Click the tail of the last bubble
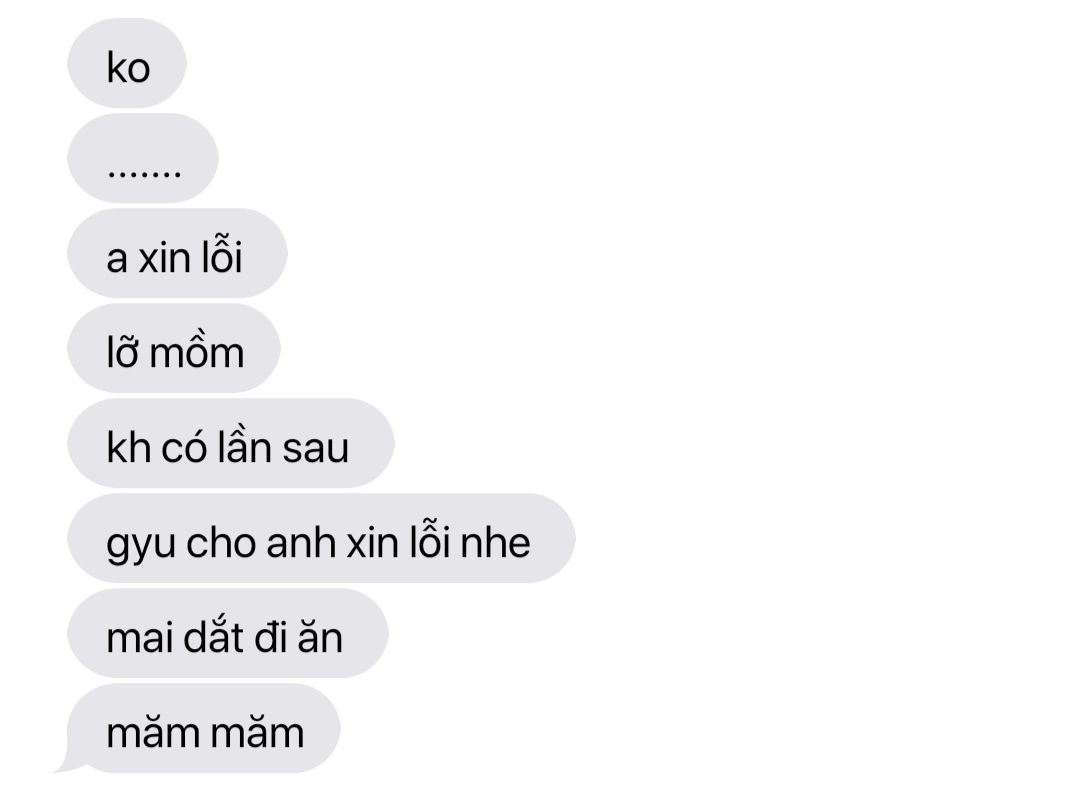Viewport: 1080px width, 785px height. tap(68, 762)
